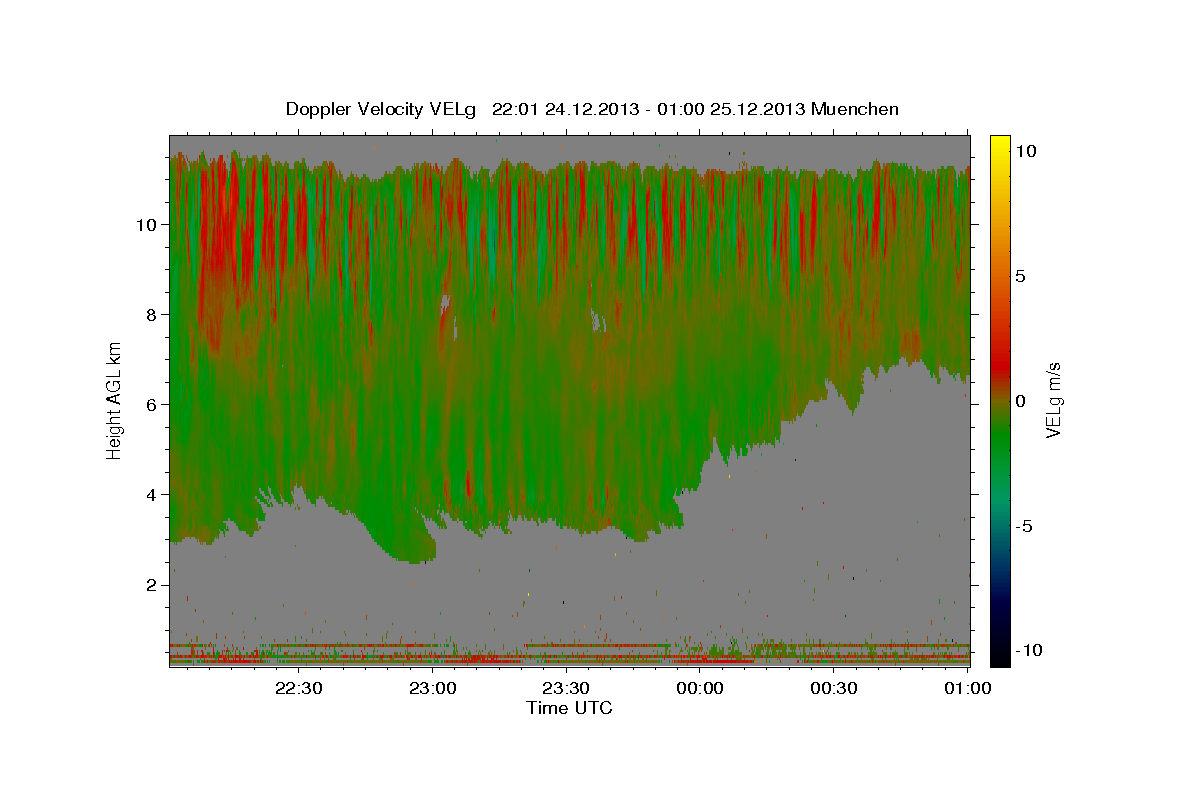Click the 'Time UTC' x-axis label
The width and height of the screenshot is (1200, 800).
coord(569,708)
